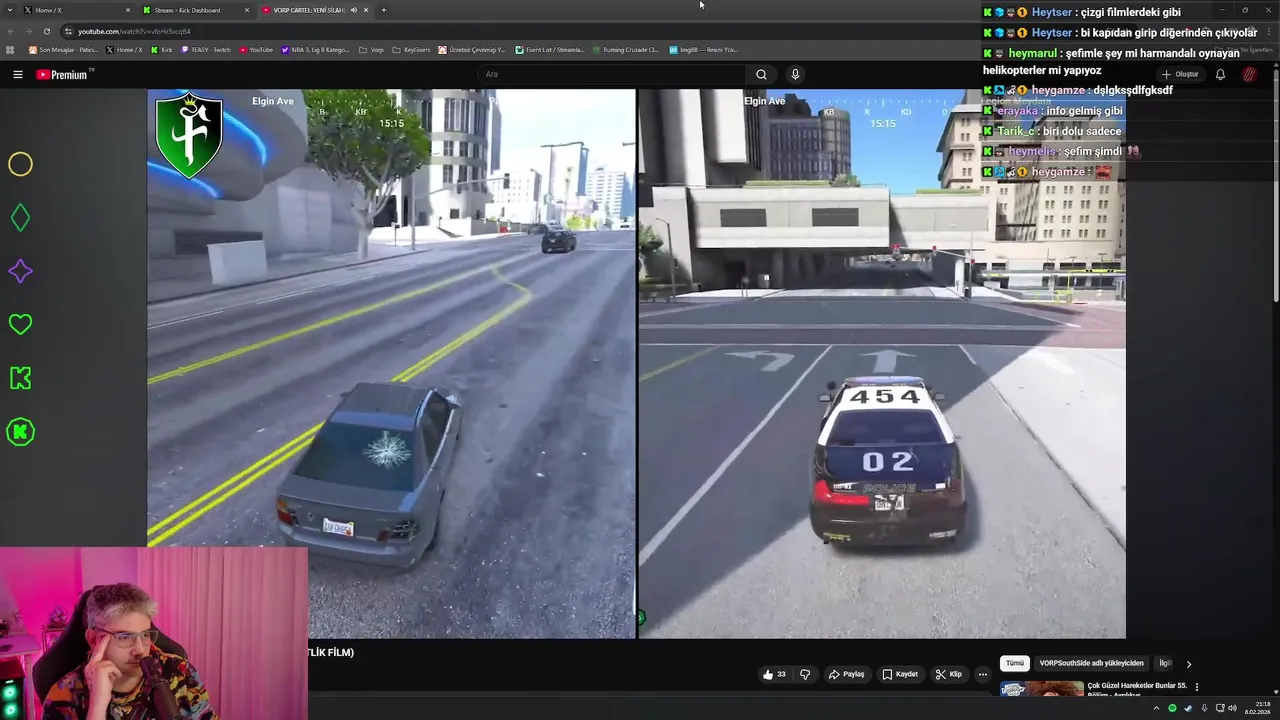Click the split-screen video player

[x=636, y=364]
